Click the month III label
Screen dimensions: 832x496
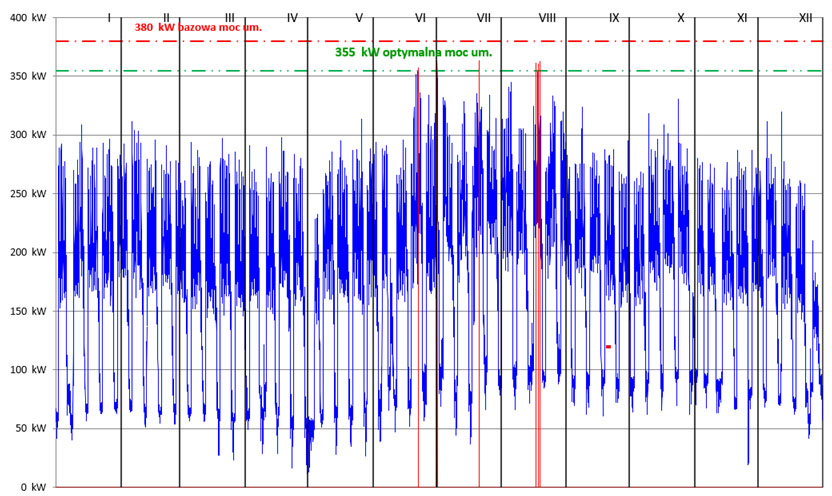(x=230, y=18)
